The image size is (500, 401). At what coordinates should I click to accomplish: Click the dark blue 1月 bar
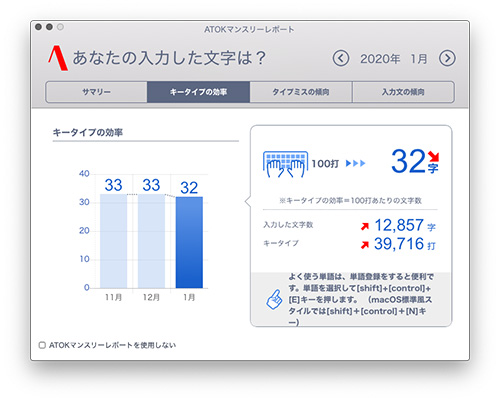(189, 242)
